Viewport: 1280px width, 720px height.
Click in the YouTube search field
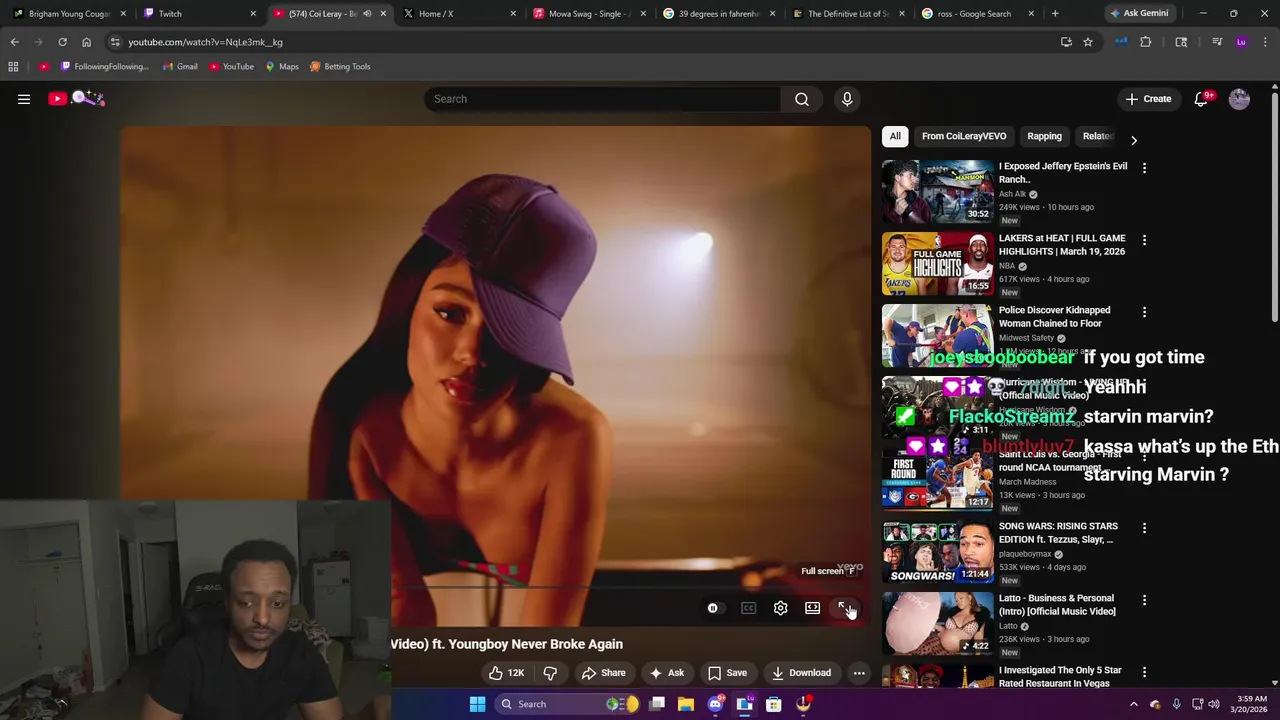pos(603,99)
